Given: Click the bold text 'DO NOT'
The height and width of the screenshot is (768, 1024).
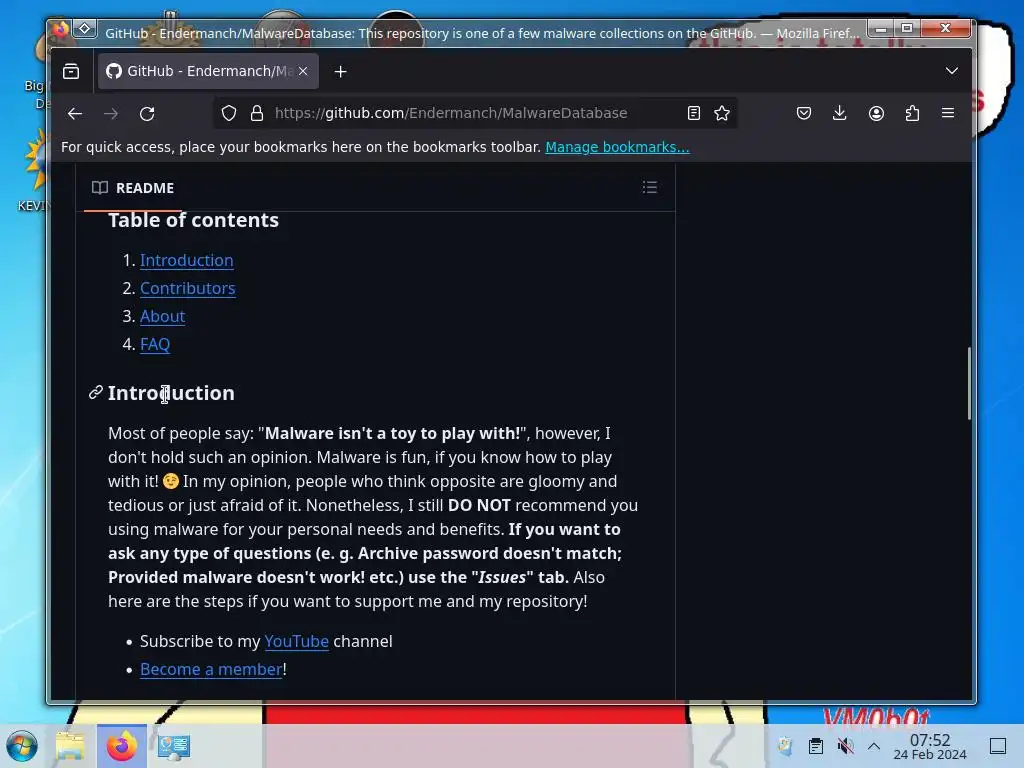Looking at the screenshot, I should click(479, 505).
